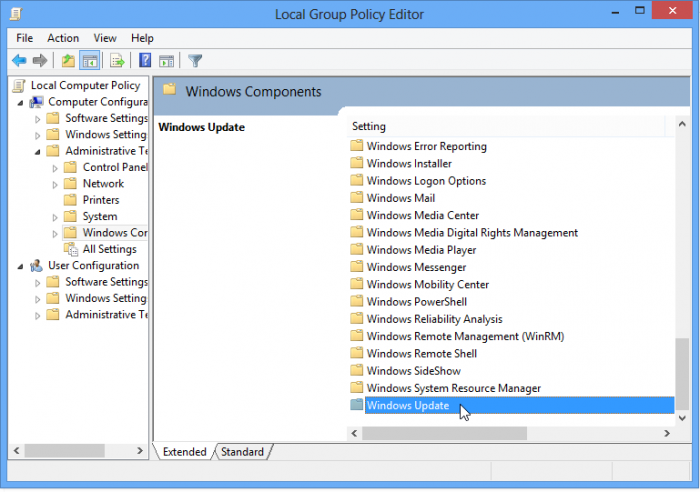Expand the System tree node
The height and width of the screenshot is (492, 700).
(55, 217)
